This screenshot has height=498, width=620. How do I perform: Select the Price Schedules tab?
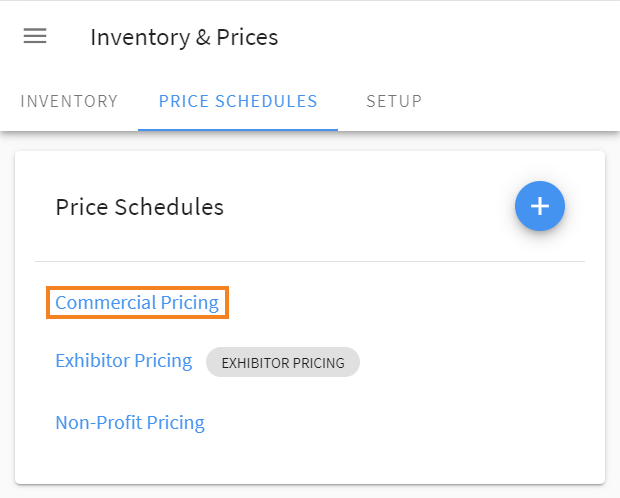tap(238, 101)
